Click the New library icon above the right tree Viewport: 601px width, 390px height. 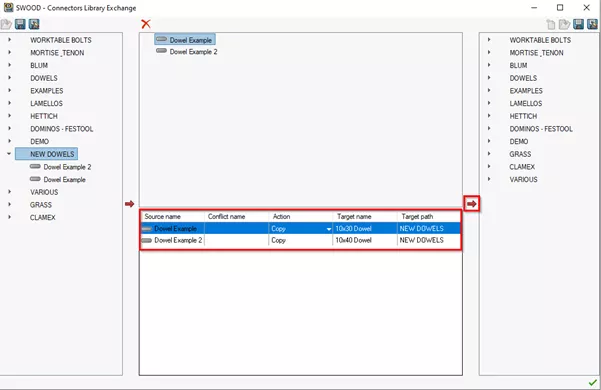coord(551,25)
